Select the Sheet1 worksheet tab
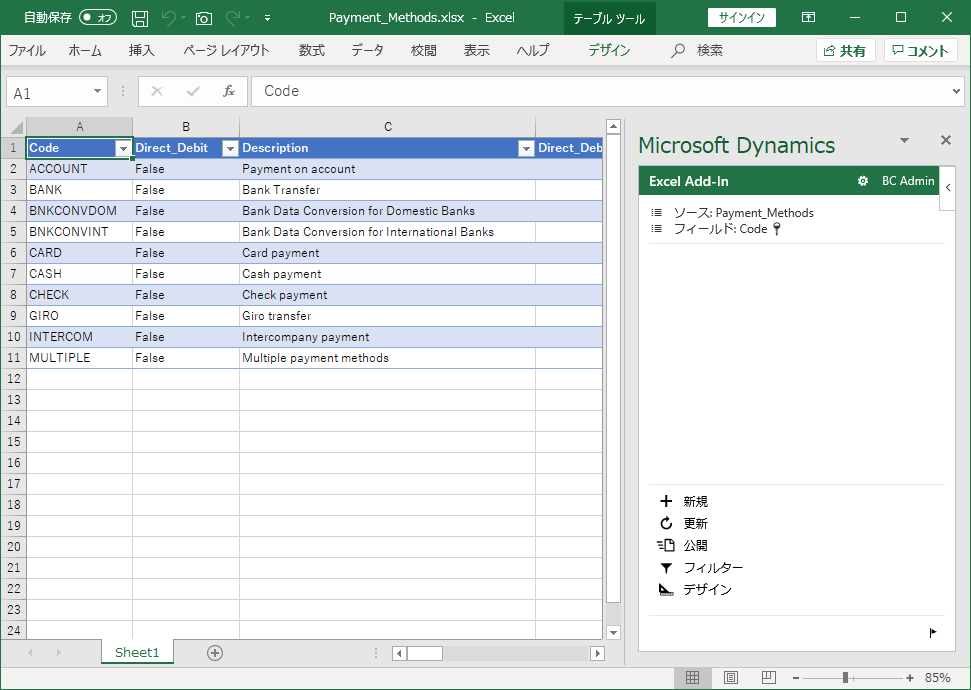 click(x=137, y=652)
